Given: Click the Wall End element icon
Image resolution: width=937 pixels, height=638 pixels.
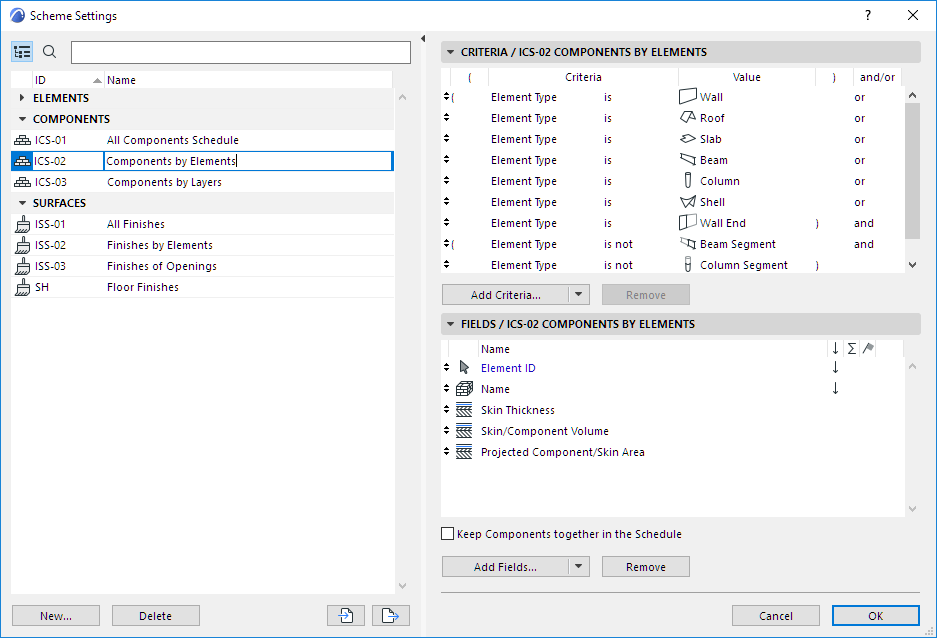Looking at the screenshot, I should click(x=688, y=222).
